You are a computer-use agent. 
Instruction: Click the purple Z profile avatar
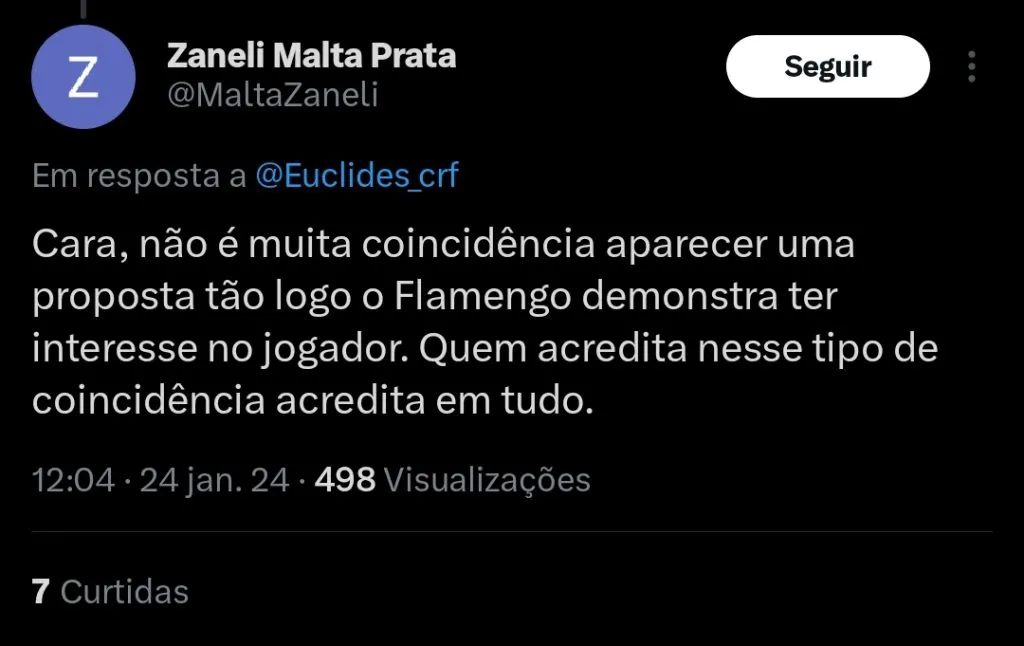(x=83, y=77)
